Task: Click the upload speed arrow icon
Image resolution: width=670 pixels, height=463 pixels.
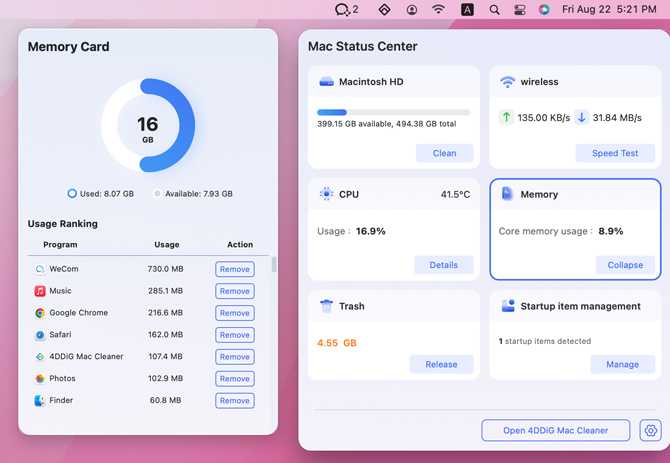Action: pyautogui.click(x=506, y=117)
